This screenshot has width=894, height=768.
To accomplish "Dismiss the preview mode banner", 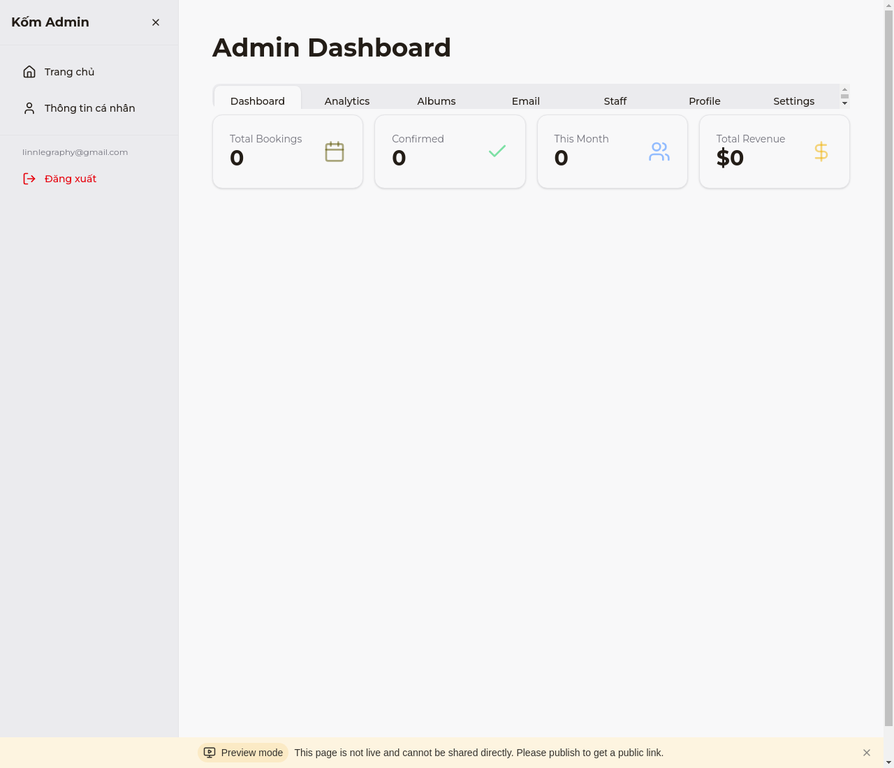I will (x=866, y=753).
